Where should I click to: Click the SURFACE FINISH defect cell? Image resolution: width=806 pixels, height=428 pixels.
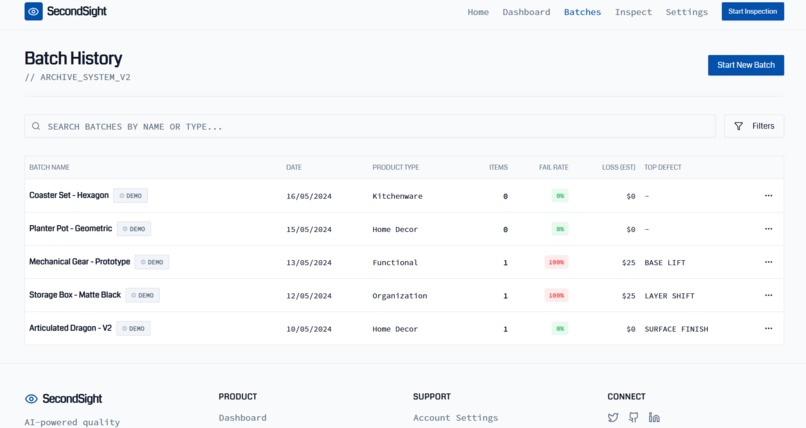(676, 329)
